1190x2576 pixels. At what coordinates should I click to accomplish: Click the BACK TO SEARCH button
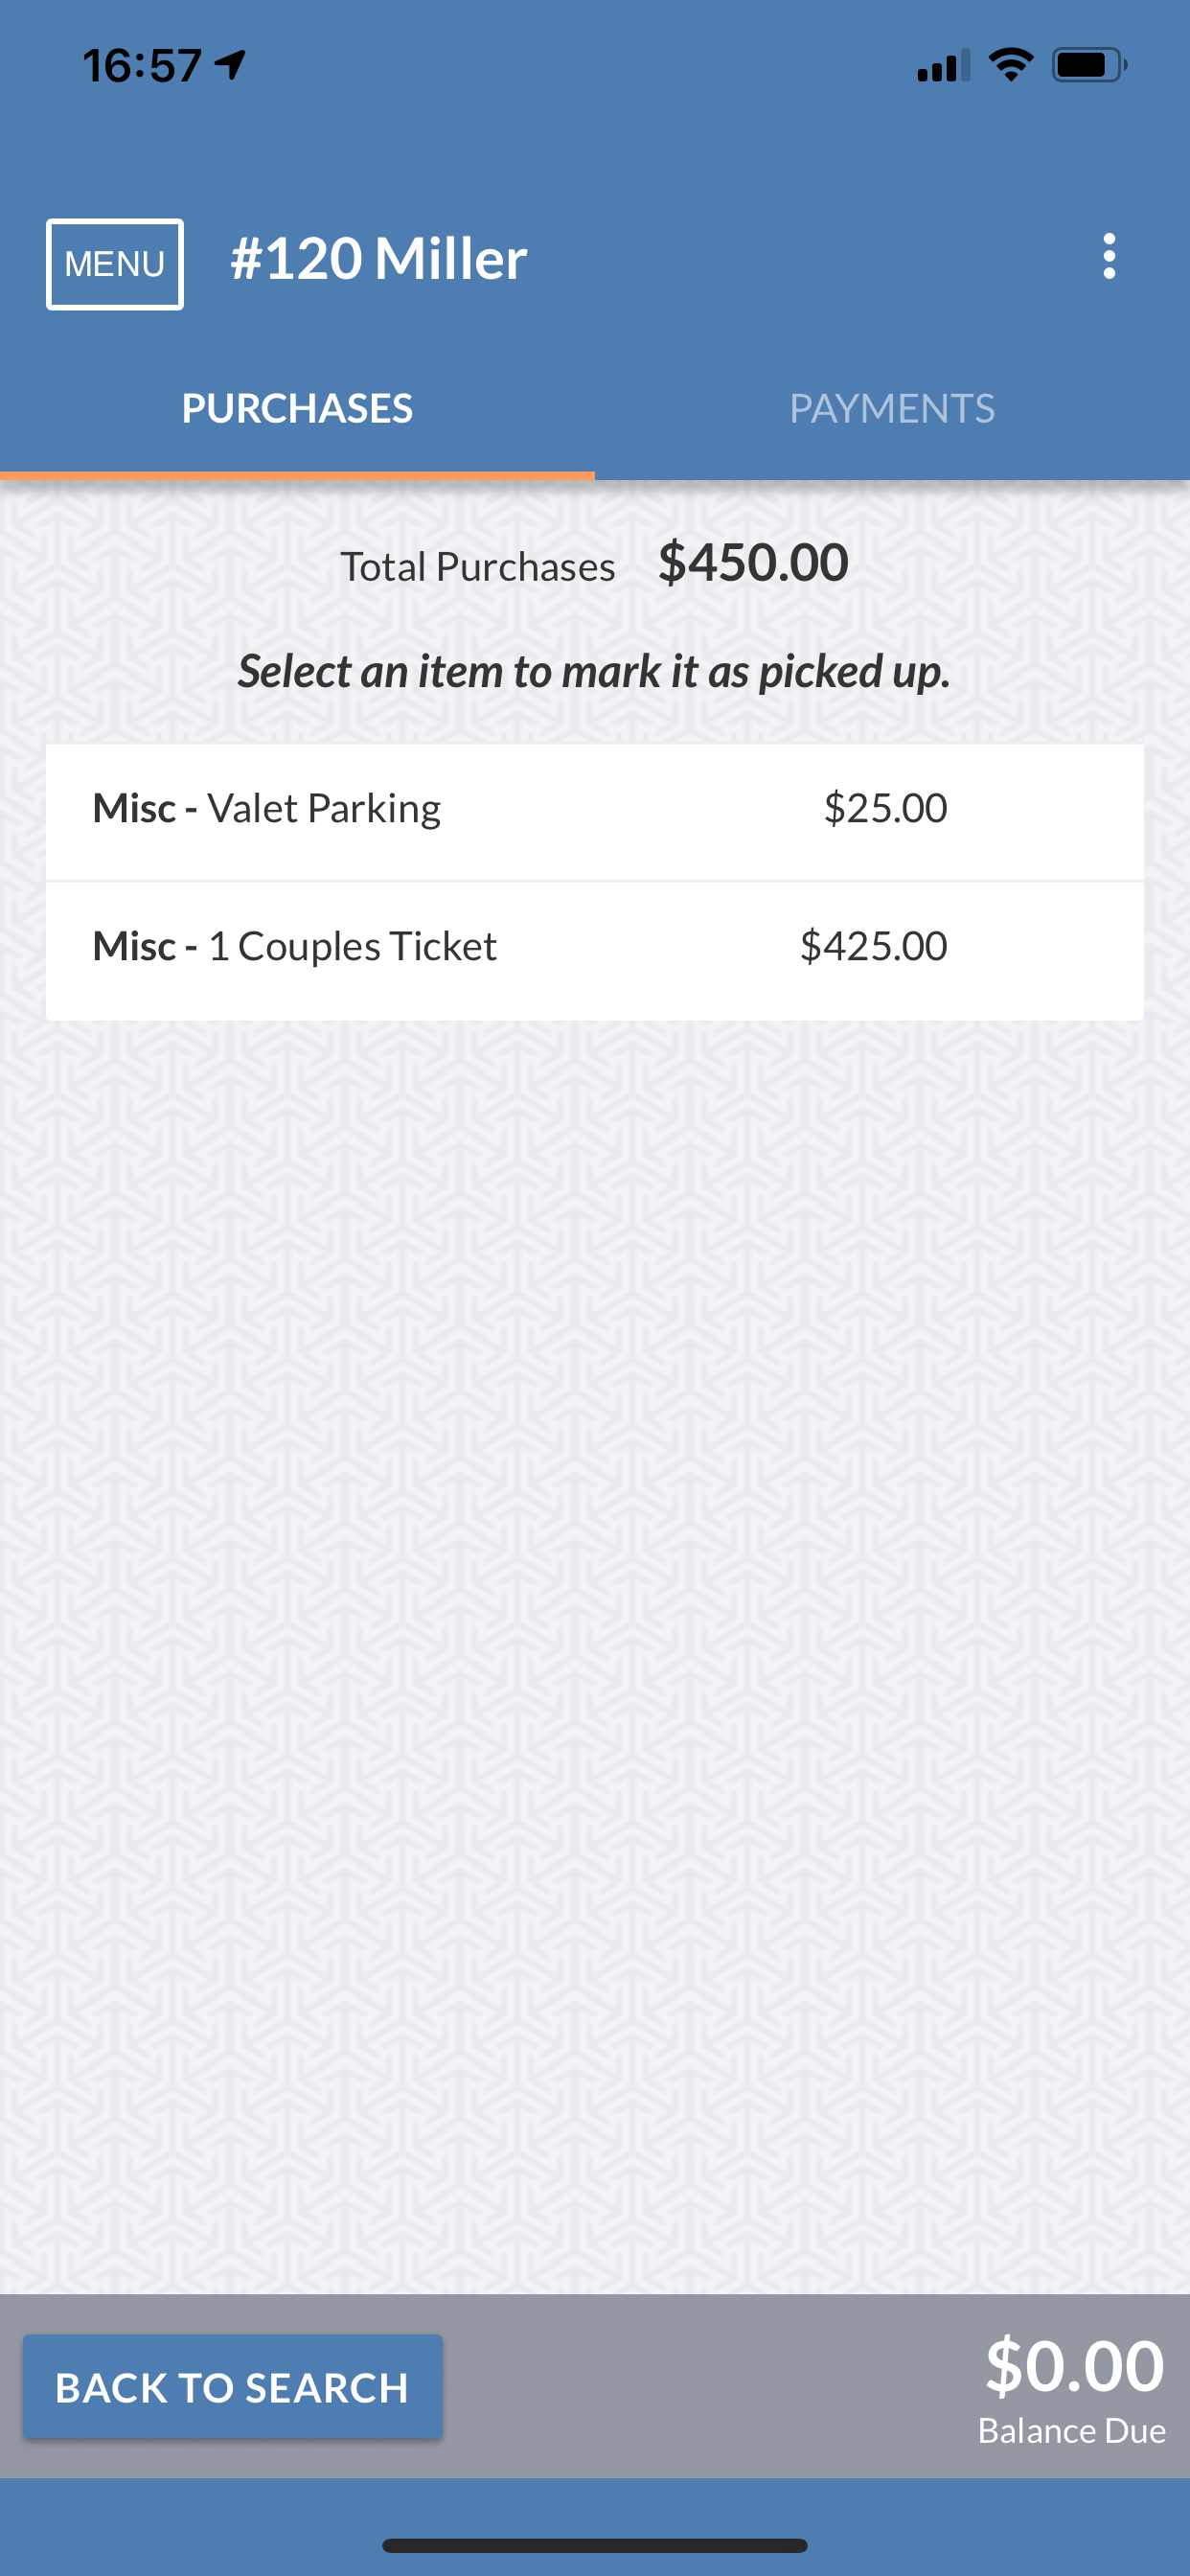(232, 2387)
